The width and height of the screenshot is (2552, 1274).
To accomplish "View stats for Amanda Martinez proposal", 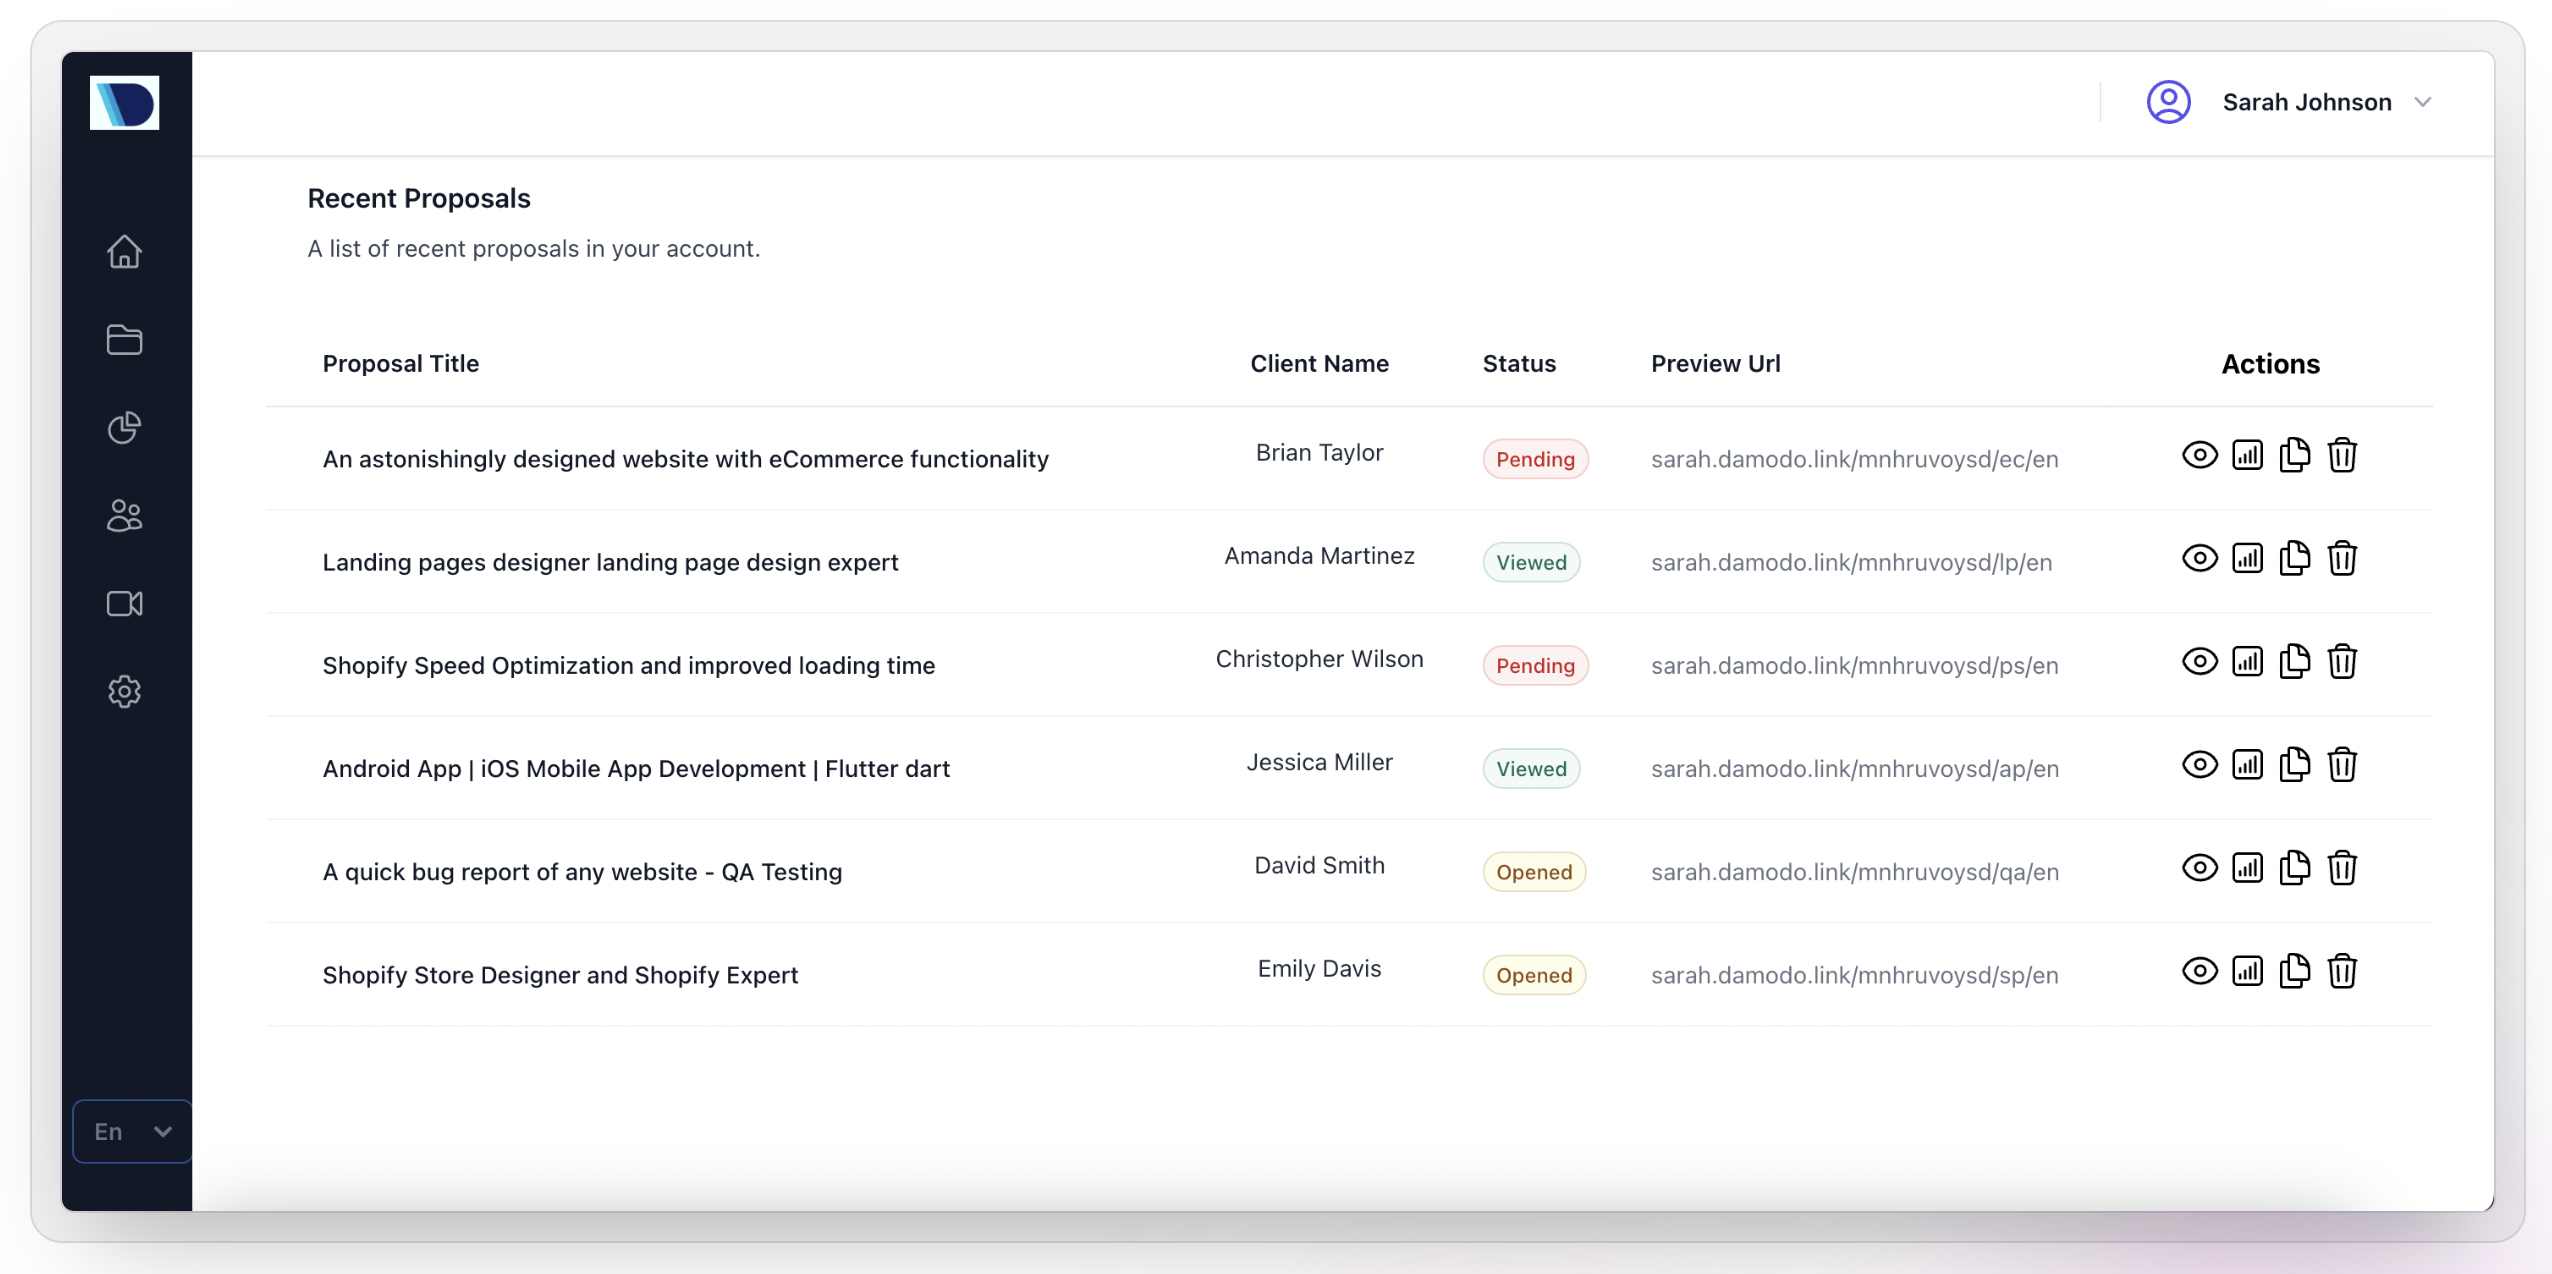I will 2247,558.
